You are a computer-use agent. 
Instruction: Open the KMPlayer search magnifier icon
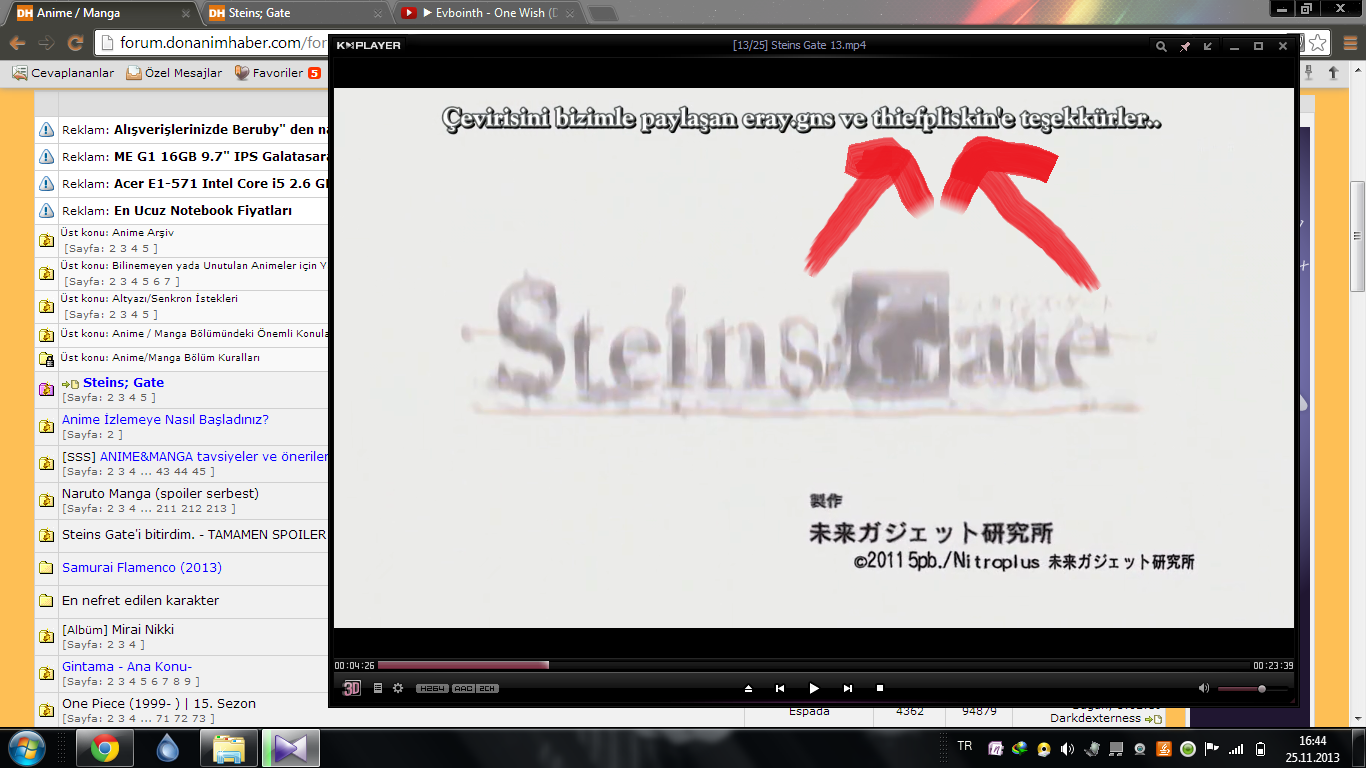(1161, 46)
